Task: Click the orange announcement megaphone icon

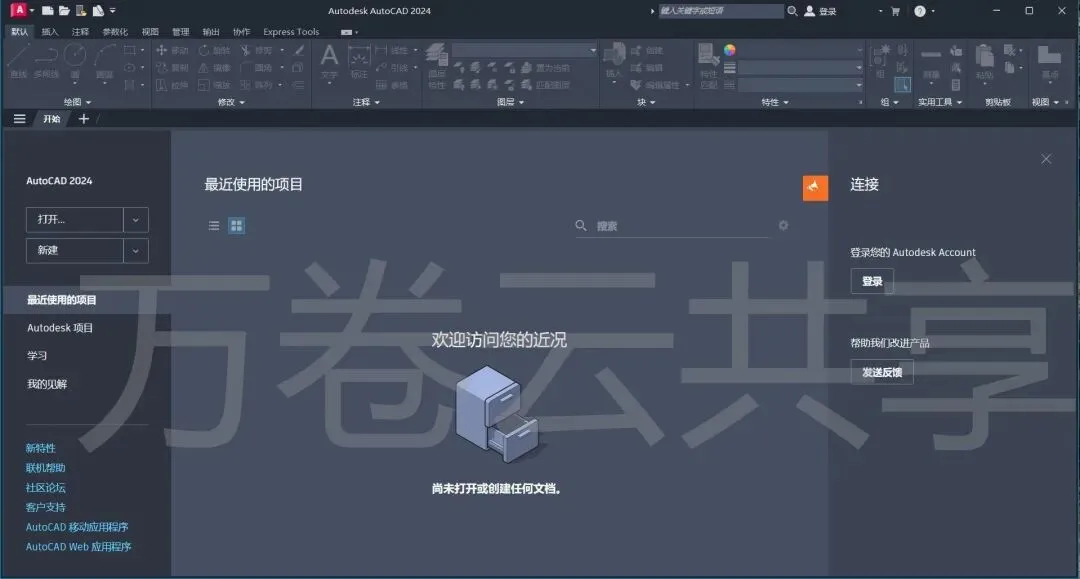Action: click(815, 187)
